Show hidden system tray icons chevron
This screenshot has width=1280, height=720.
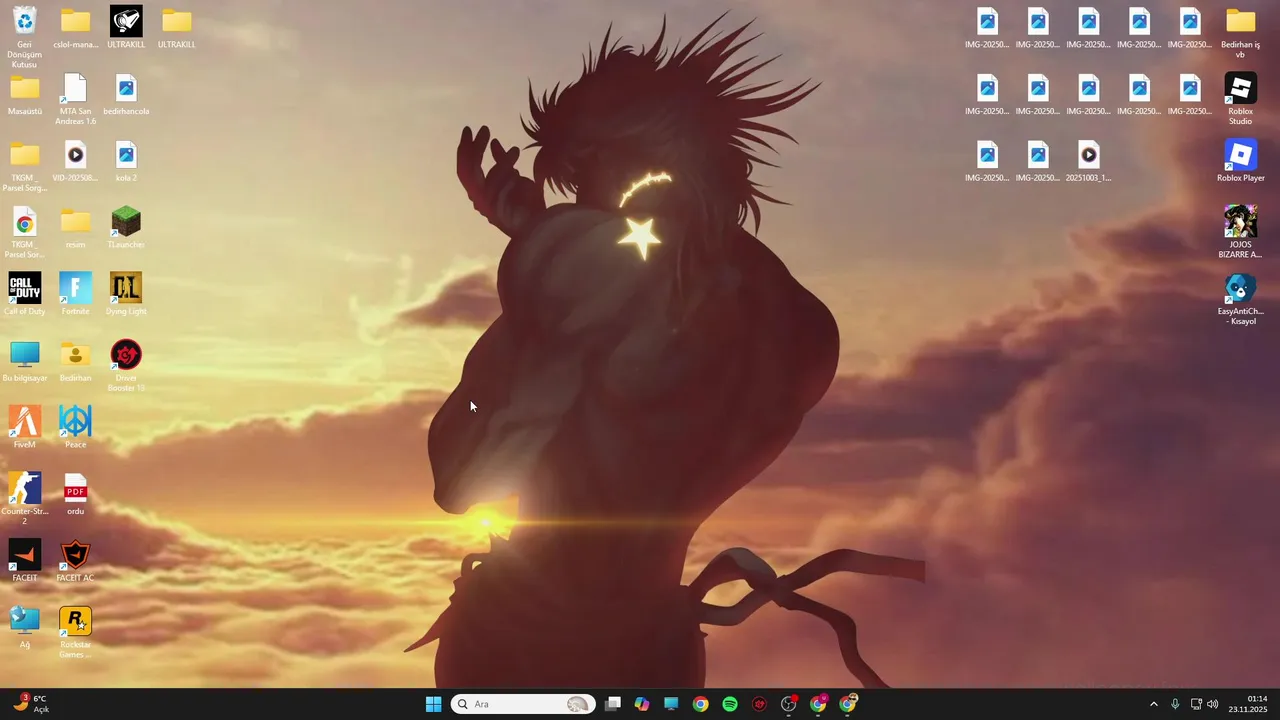(1153, 704)
